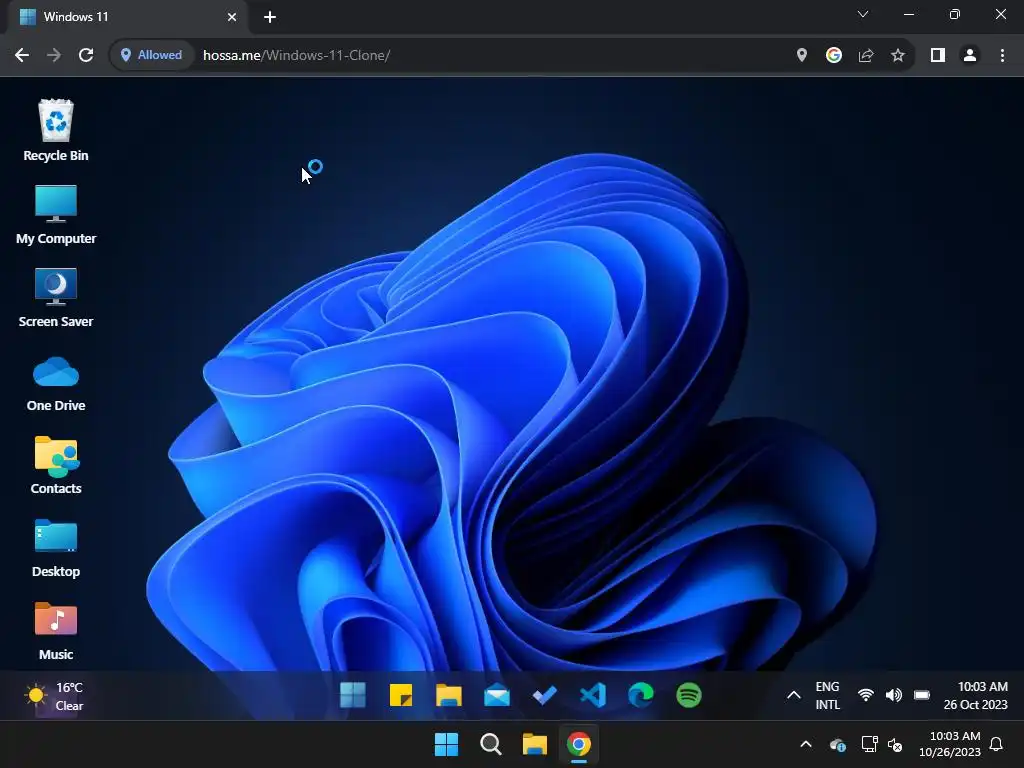Open the Mail app in clone taskbar
This screenshot has height=768, width=1024.
click(x=496, y=696)
